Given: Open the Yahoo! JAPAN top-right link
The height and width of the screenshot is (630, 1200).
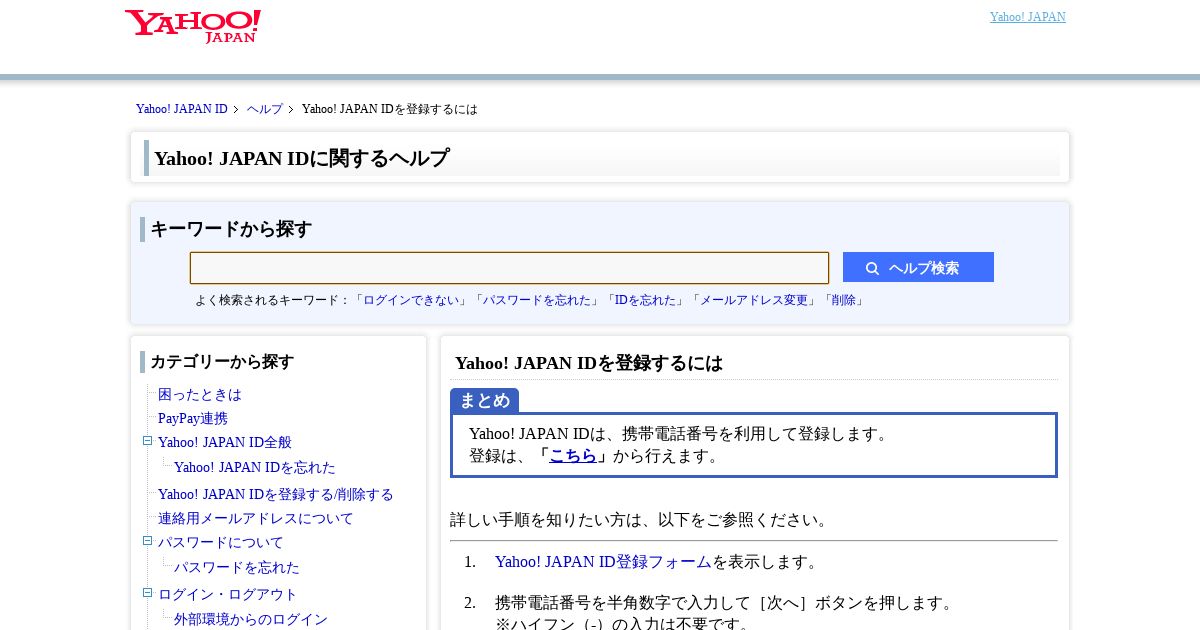Looking at the screenshot, I should [x=1027, y=17].
